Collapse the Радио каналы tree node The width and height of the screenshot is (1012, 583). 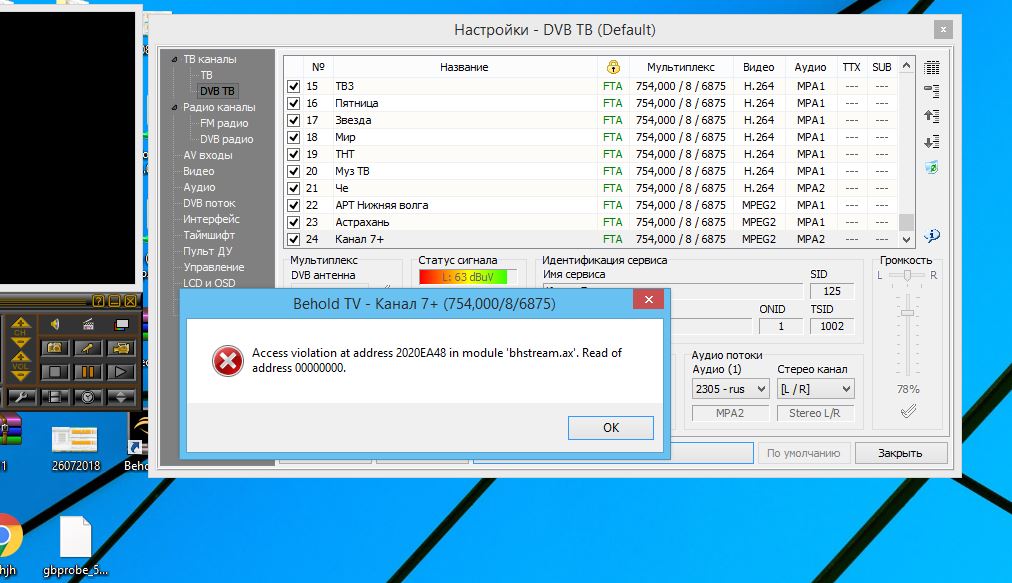pos(175,107)
